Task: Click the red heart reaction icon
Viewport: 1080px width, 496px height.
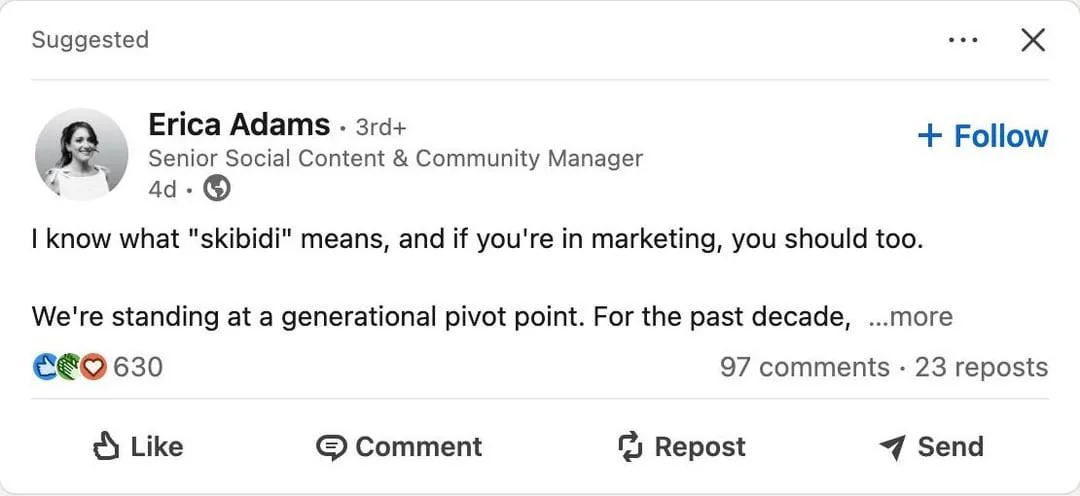Action: (x=94, y=366)
